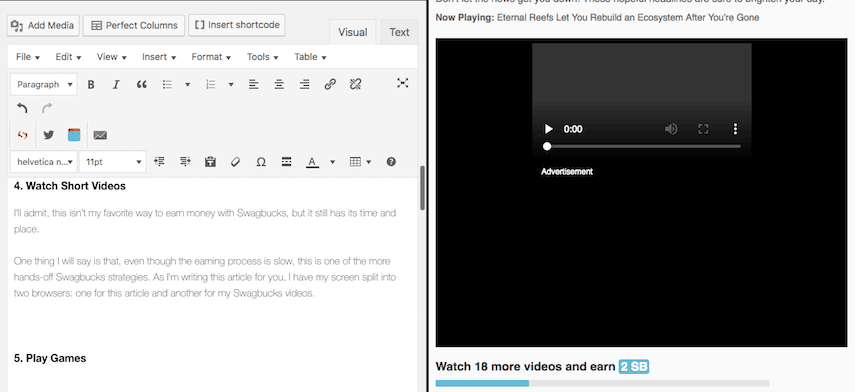
Task: Open the File menu
Action: point(28,57)
